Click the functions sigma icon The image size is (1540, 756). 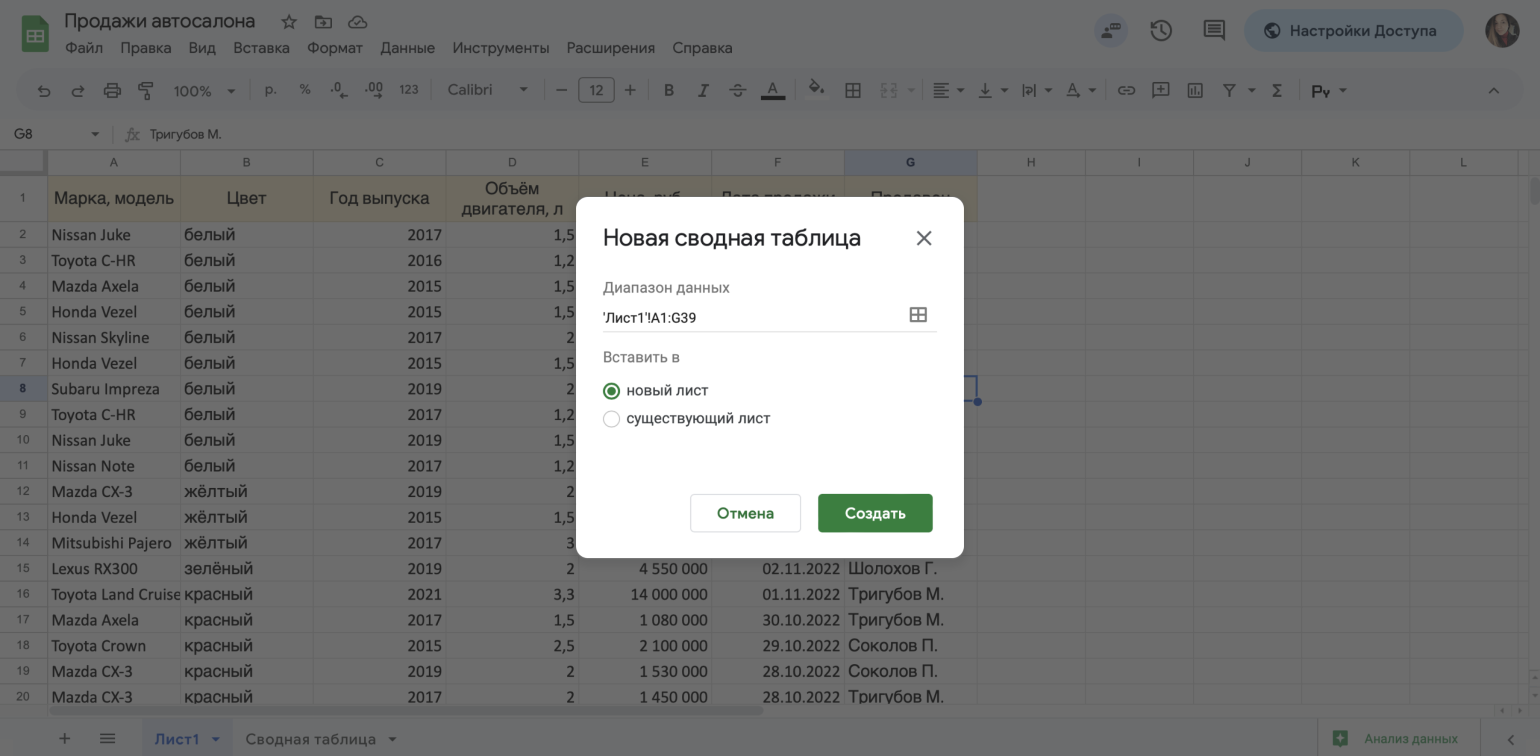click(x=1277, y=91)
